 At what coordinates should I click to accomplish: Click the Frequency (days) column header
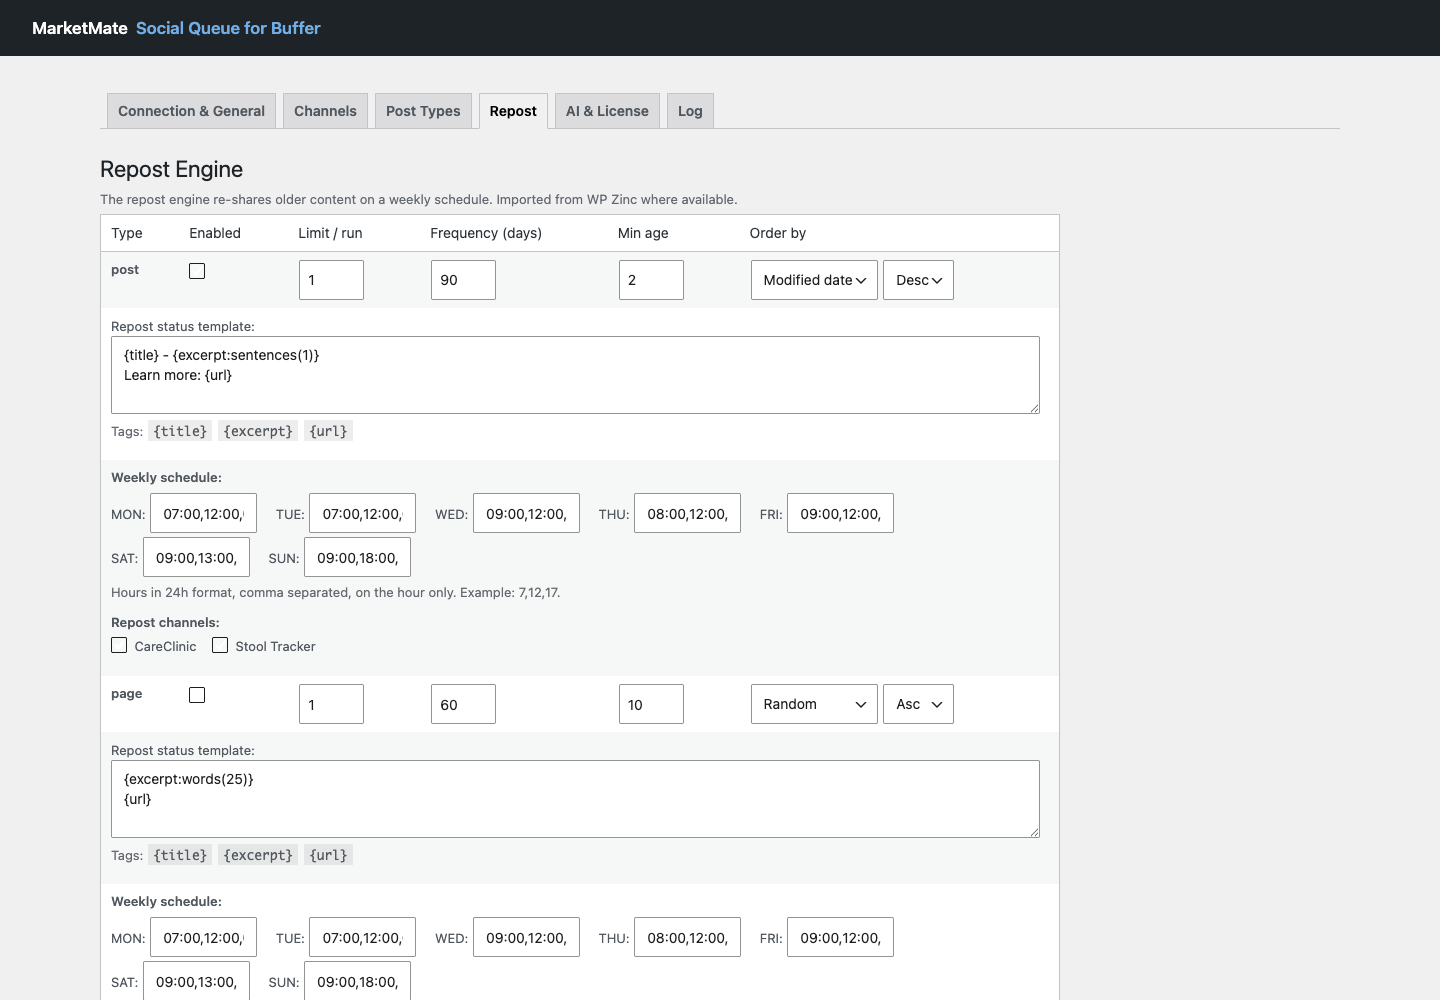coord(486,233)
